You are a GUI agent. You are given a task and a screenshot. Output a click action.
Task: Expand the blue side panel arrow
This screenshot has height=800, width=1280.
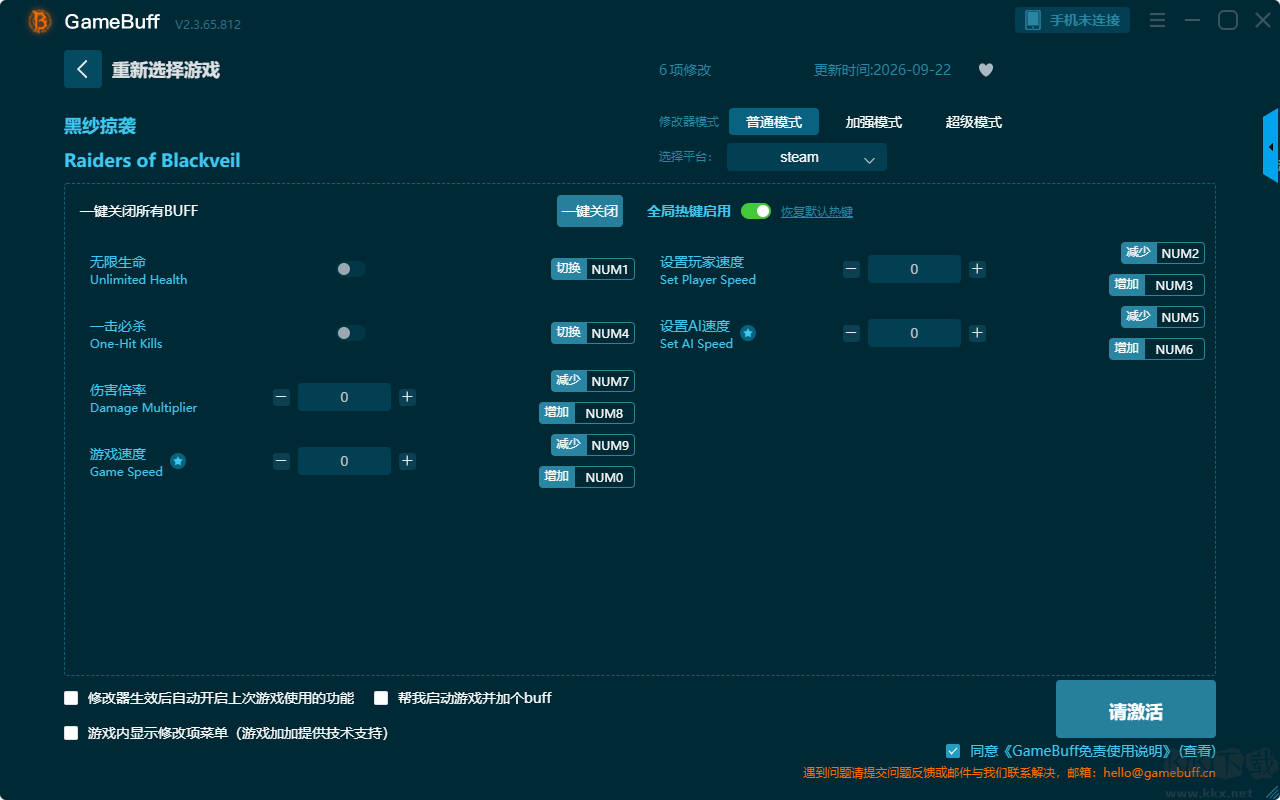1271,146
